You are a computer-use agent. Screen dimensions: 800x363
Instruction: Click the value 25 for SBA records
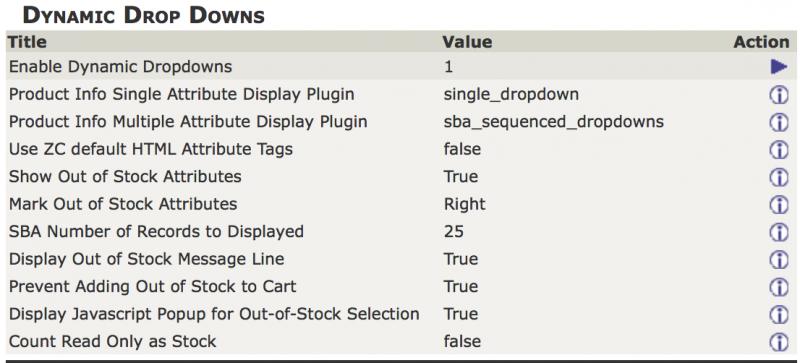point(454,232)
